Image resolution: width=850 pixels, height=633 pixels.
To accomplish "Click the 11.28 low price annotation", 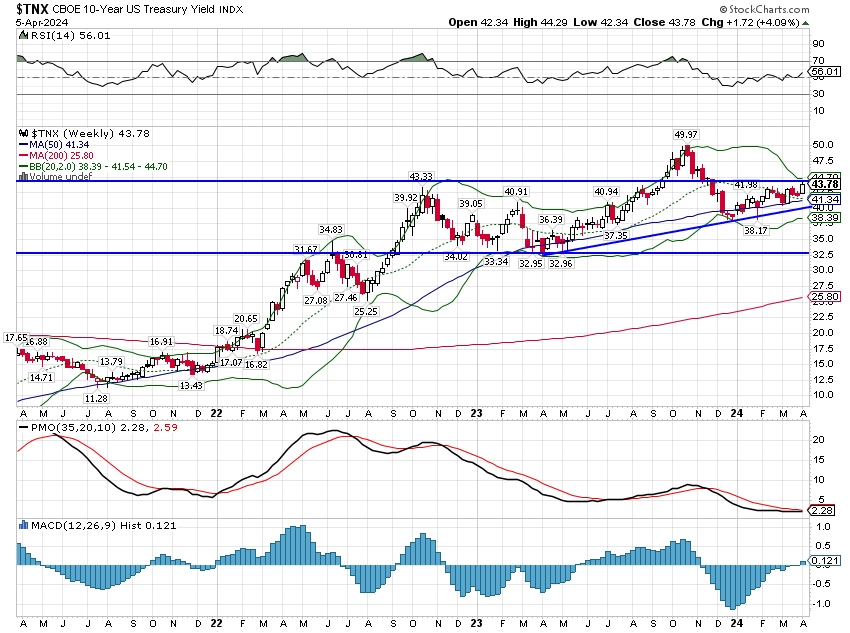I will [96, 398].
